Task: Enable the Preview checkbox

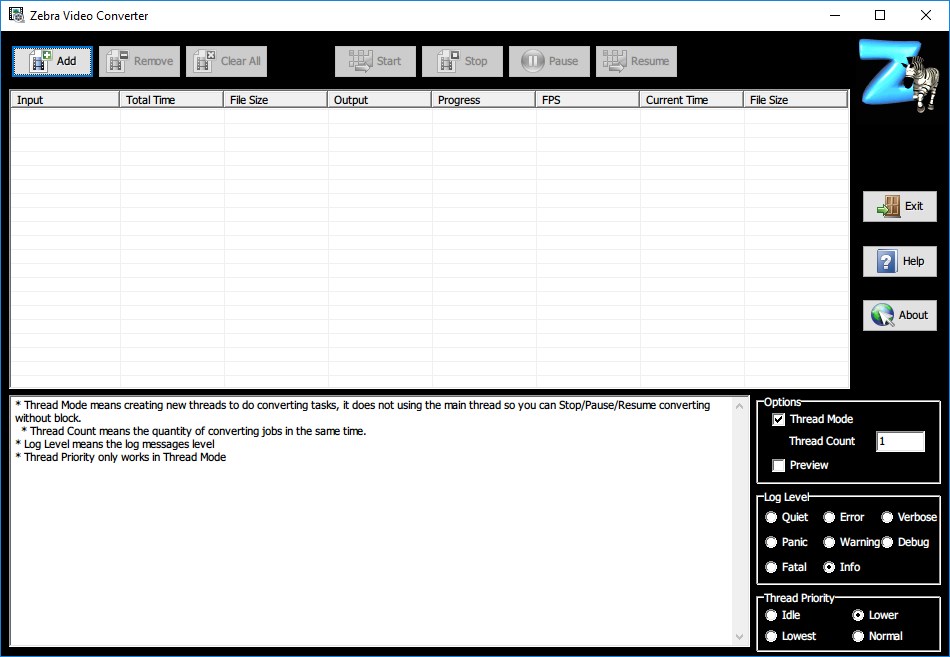Action: tap(779, 465)
